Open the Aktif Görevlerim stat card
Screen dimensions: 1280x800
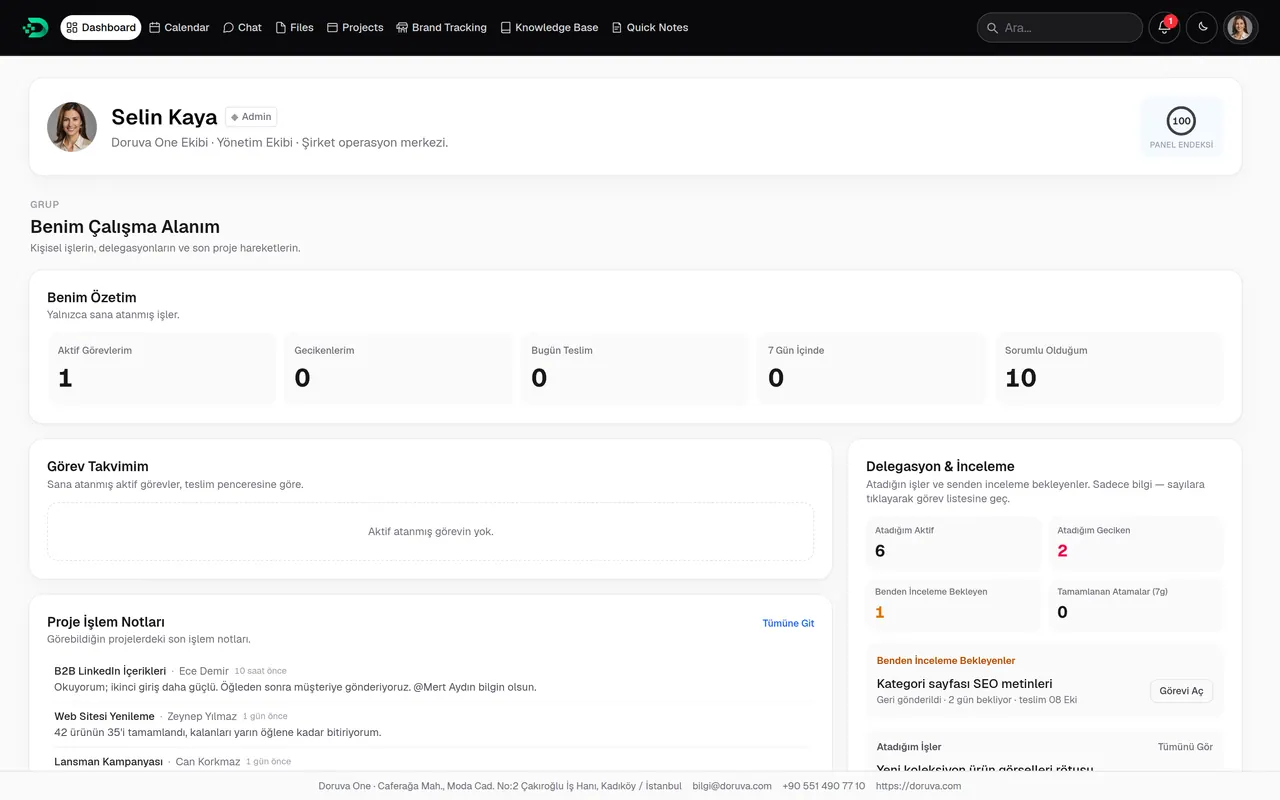point(162,369)
